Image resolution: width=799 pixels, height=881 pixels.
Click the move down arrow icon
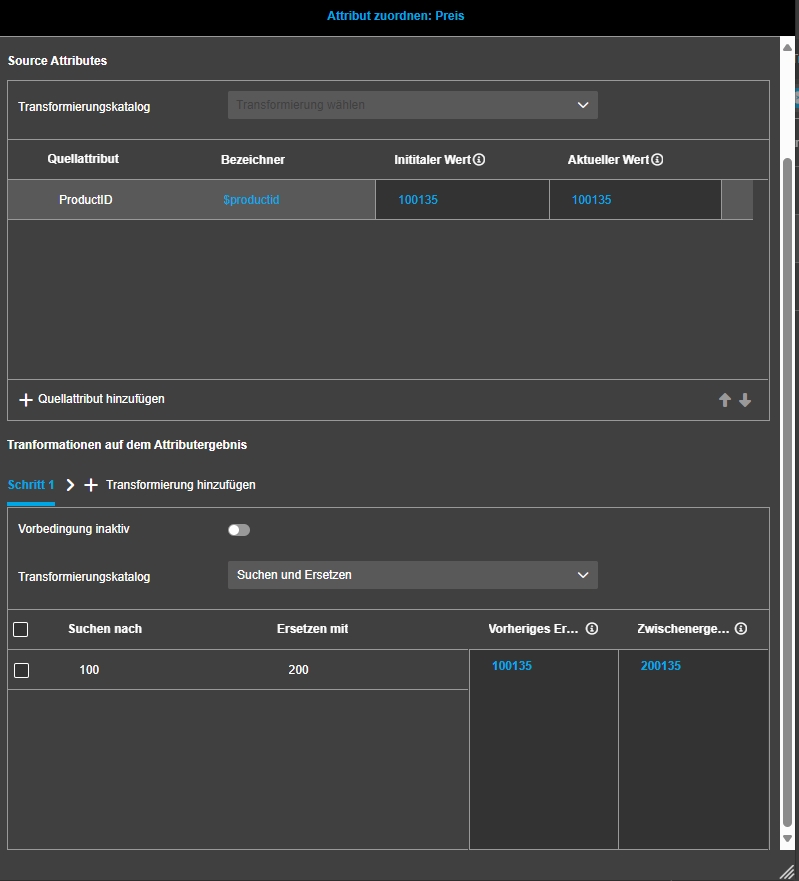point(745,400)
